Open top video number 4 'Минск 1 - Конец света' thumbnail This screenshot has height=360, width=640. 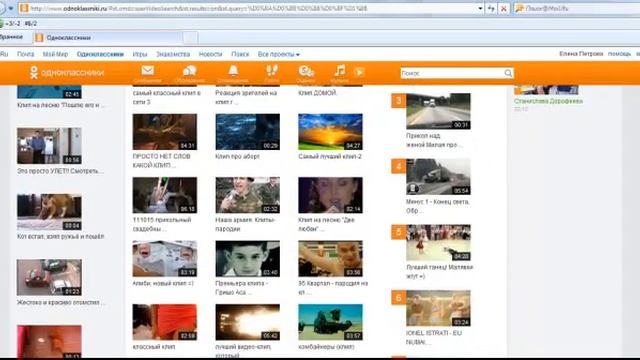(x=438, y=177)
